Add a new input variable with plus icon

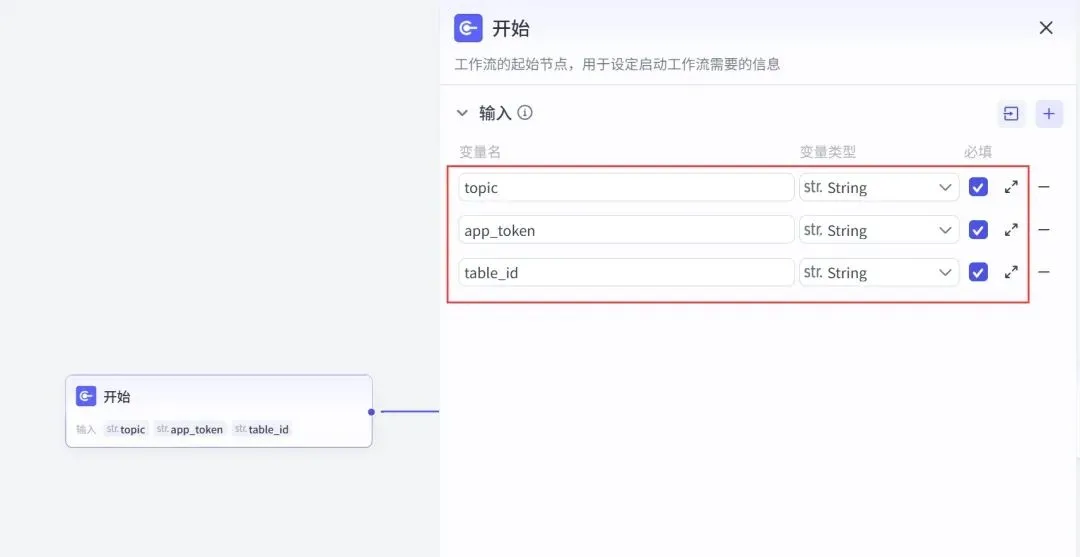[x=1049, y=114]
